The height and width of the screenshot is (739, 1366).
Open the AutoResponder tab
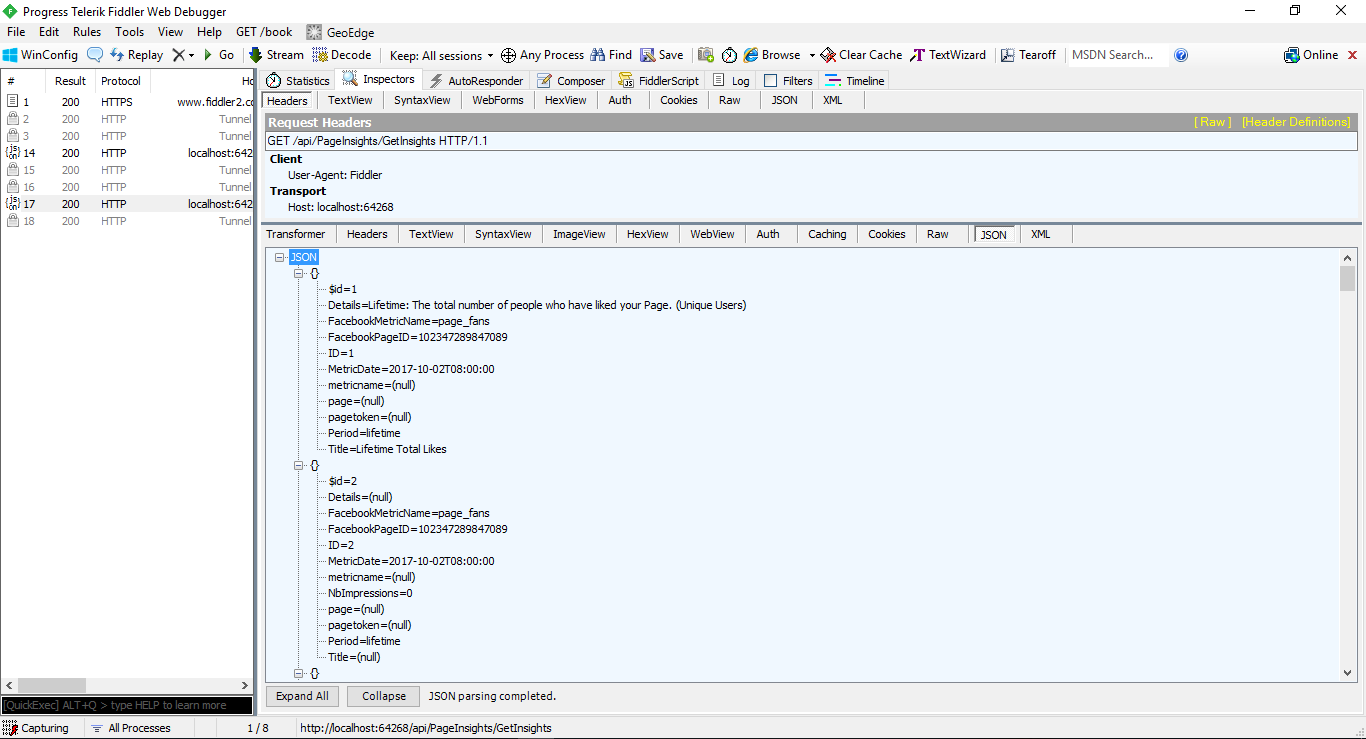(476, 81)
